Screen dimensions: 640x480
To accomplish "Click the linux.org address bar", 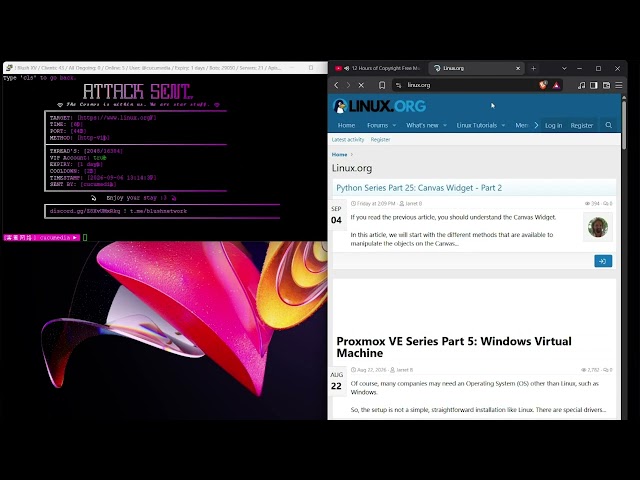I will click(471, 85).
